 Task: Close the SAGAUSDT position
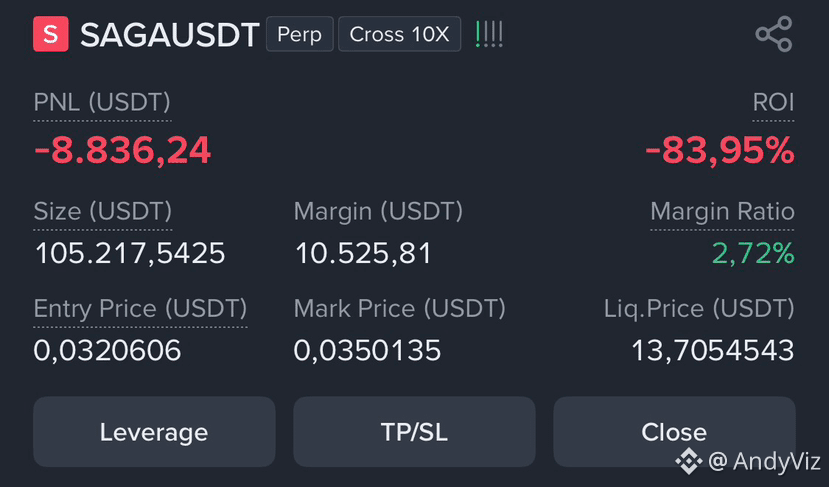click(x=674, y=432)
